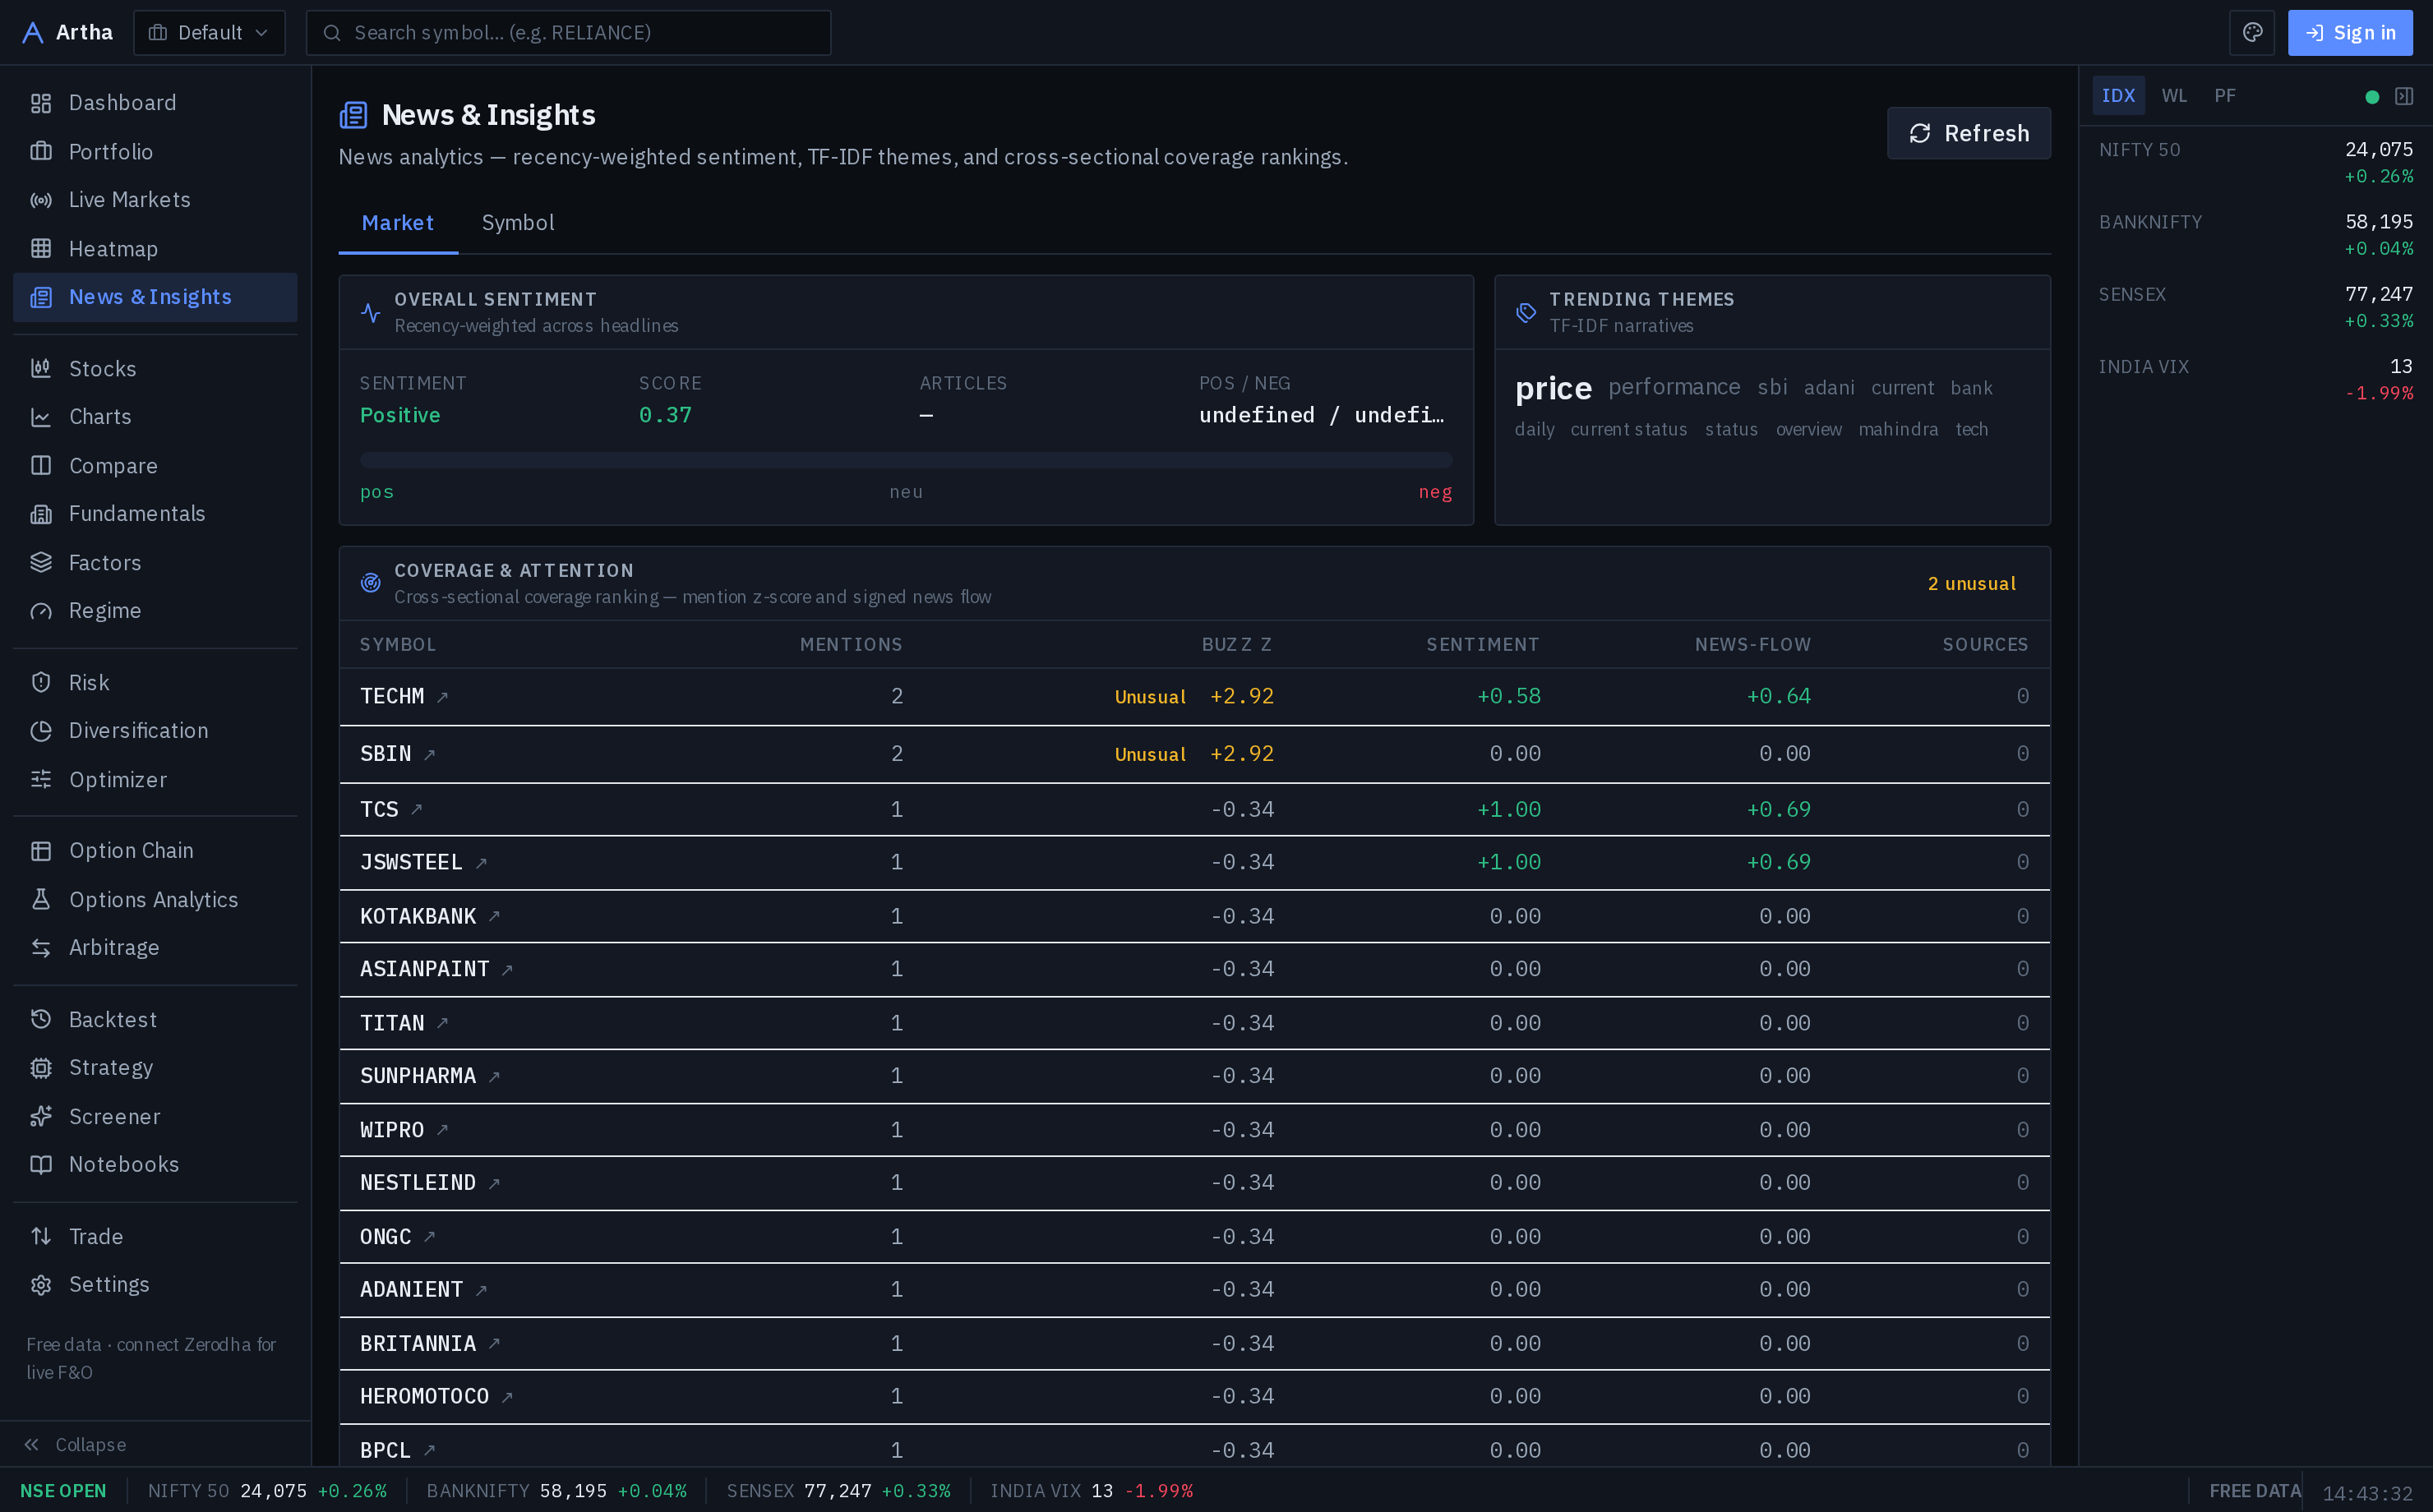This screenshot has width=2433, height=1512.
Task: Click the Sign in button
Action: click(x=2350, y=33)
